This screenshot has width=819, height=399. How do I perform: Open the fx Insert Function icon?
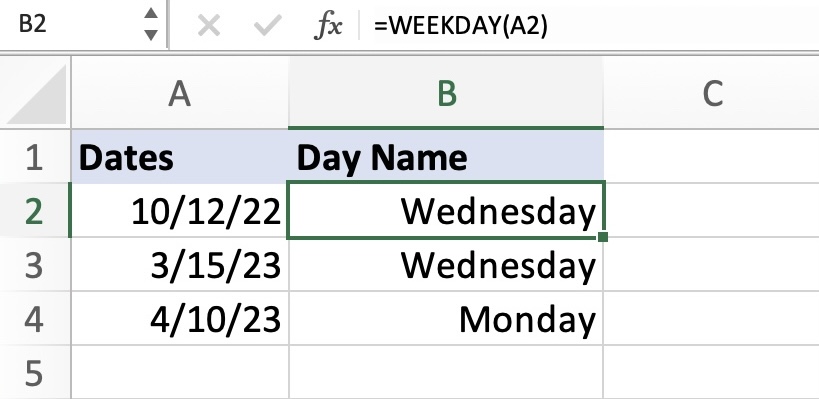[327, 26]
